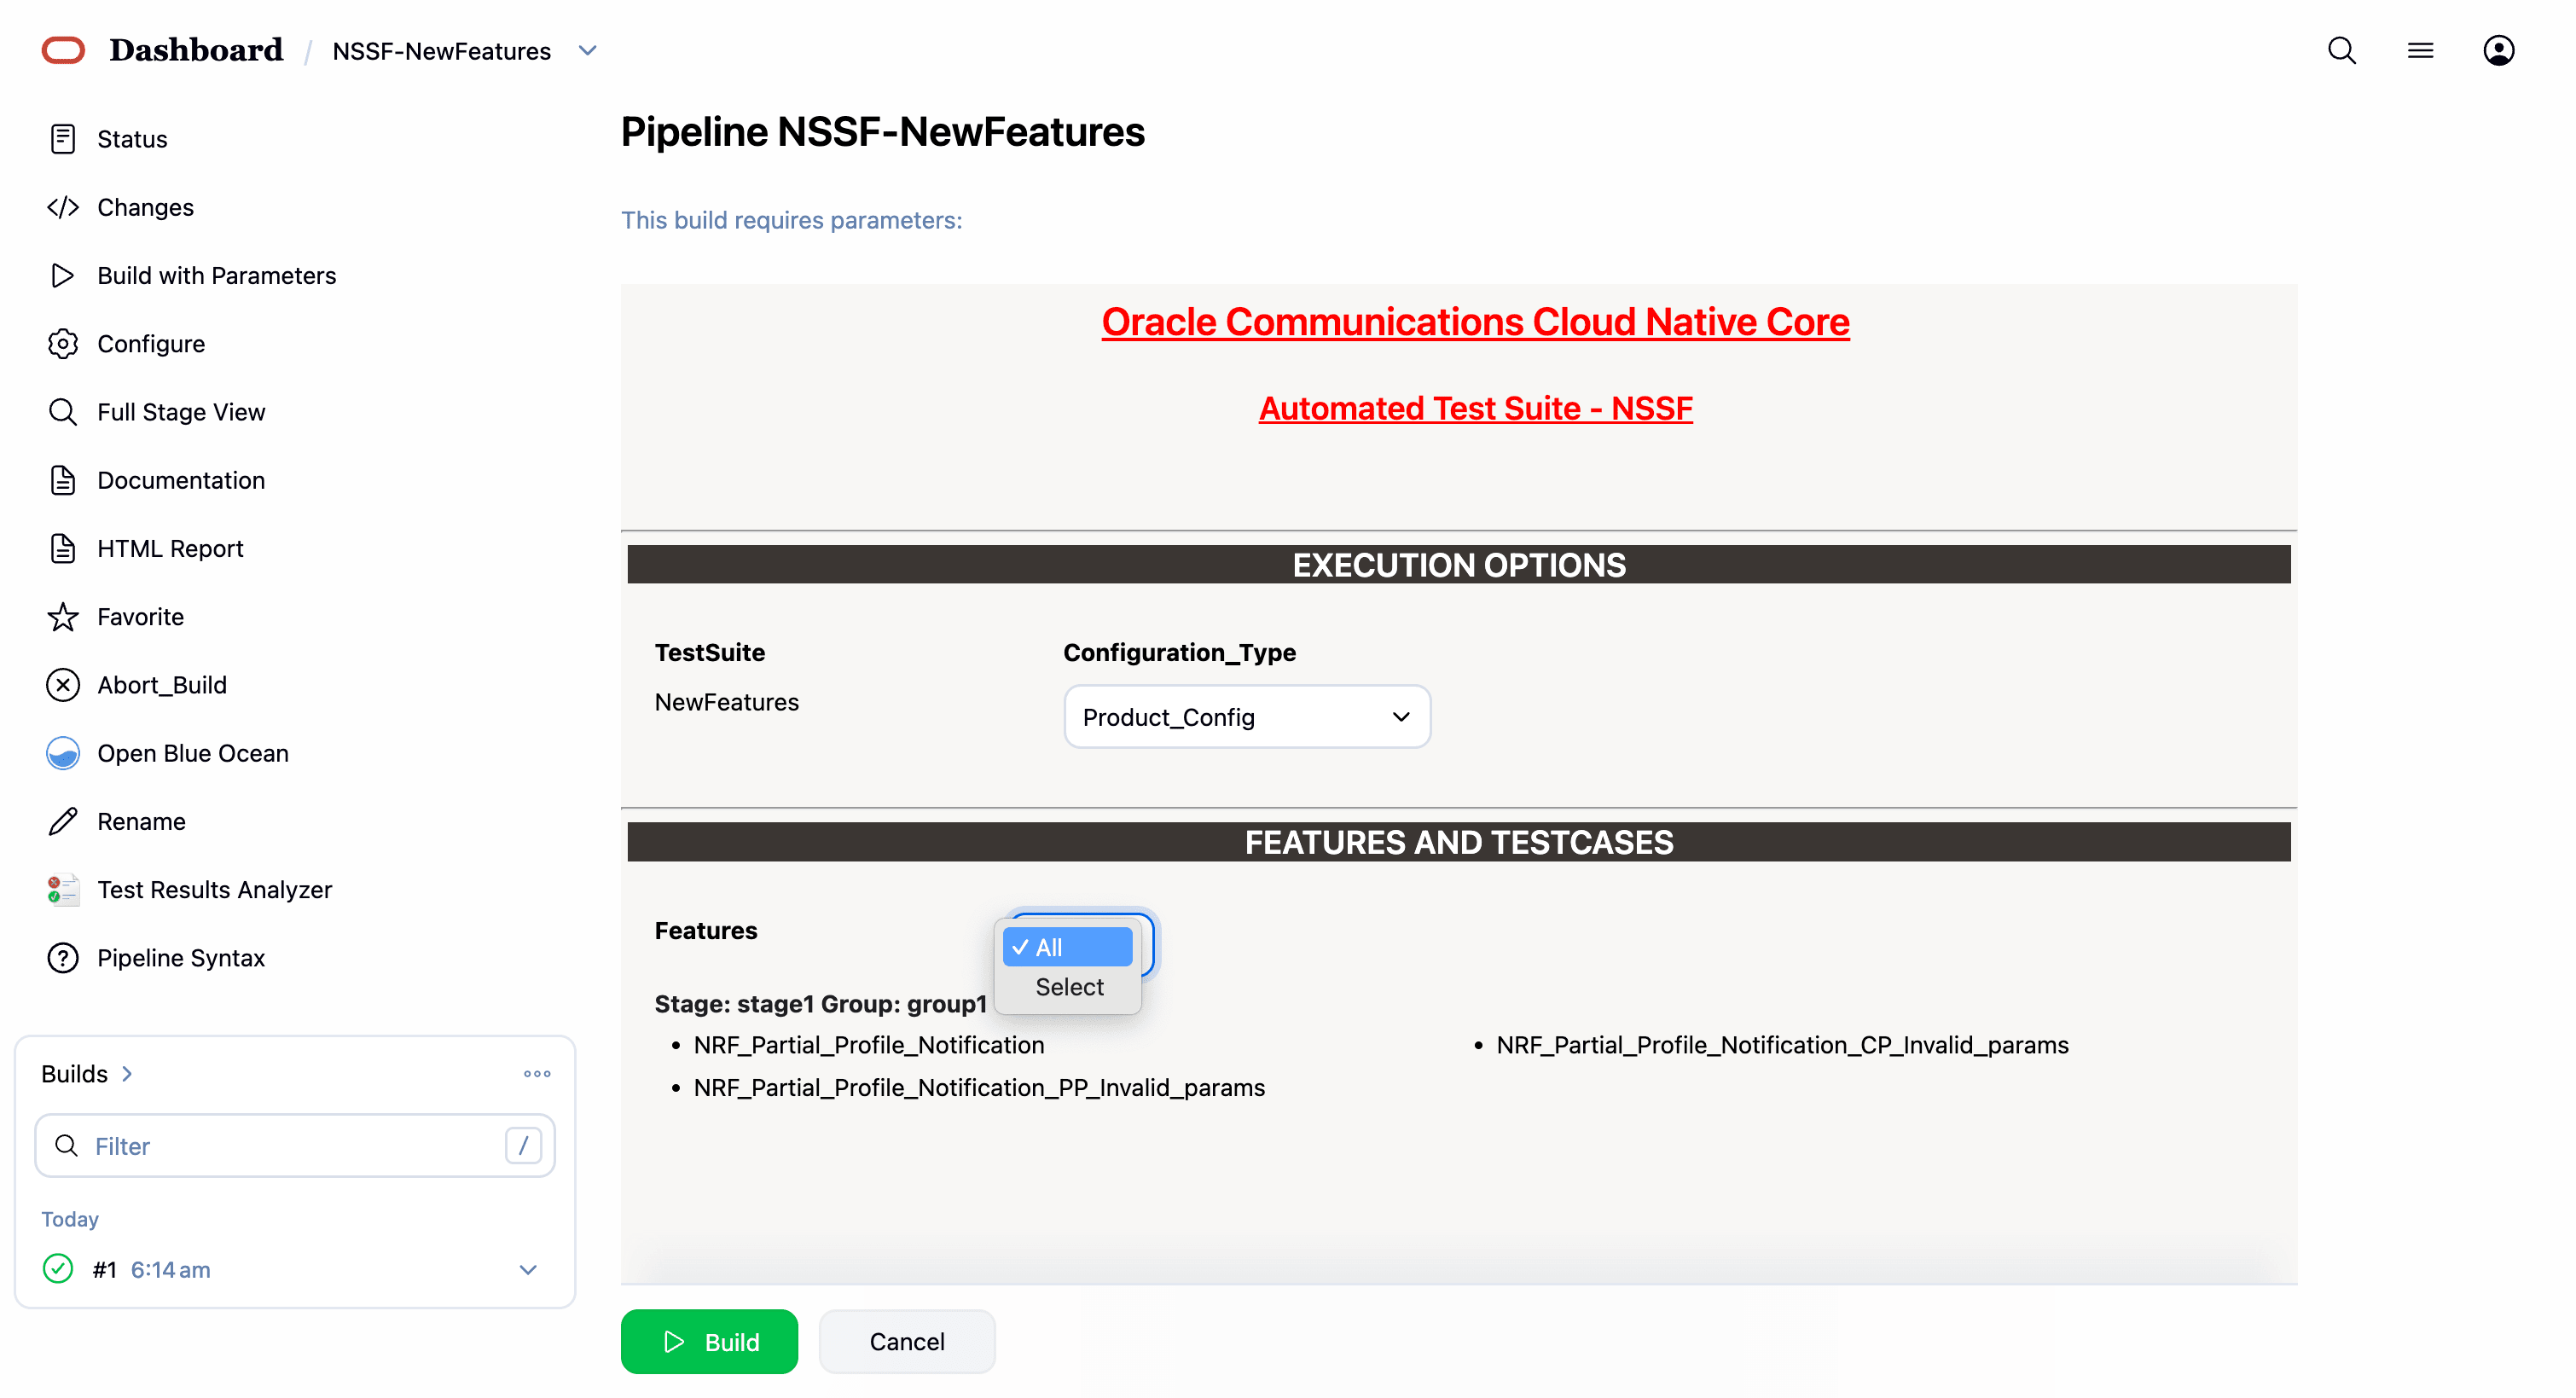Expand the NSSF-NewFeatures breadcrumb chevron
The width and height of the screenshot is (2576, 1398).
(588, 50)
